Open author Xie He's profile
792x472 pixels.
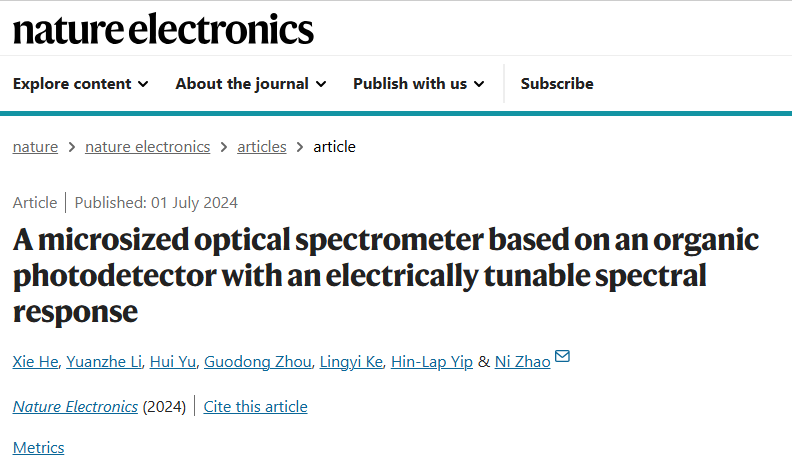coord(34,362)
